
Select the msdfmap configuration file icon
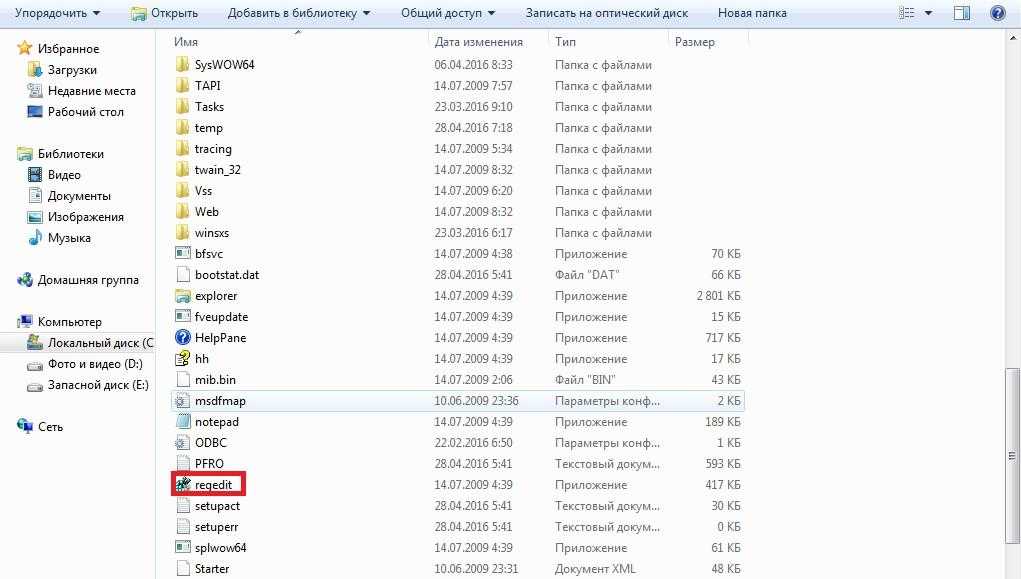(183, 401)
